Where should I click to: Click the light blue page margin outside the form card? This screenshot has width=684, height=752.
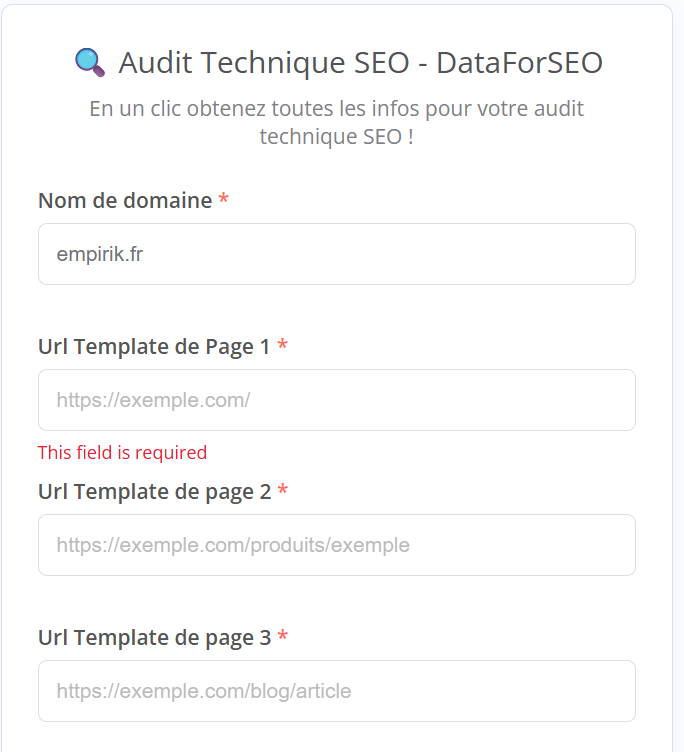pyautogui.click(x=679, y=400)
